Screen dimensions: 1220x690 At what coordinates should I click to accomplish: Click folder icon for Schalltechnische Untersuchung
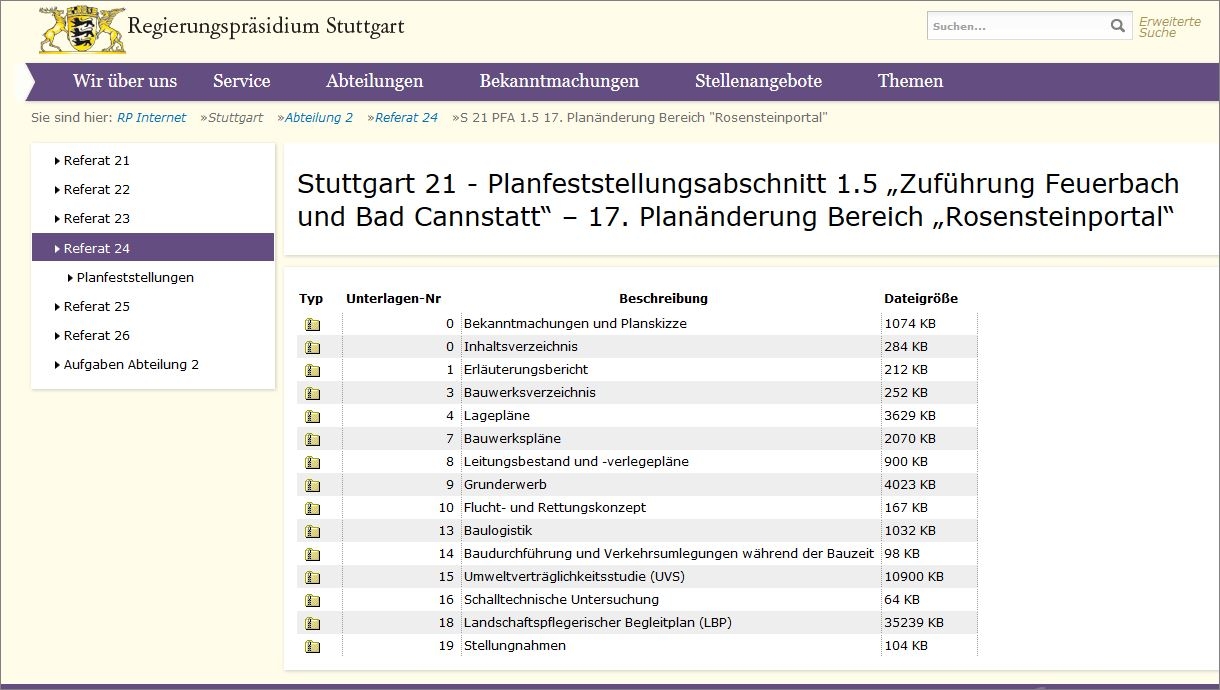point(312,600)
